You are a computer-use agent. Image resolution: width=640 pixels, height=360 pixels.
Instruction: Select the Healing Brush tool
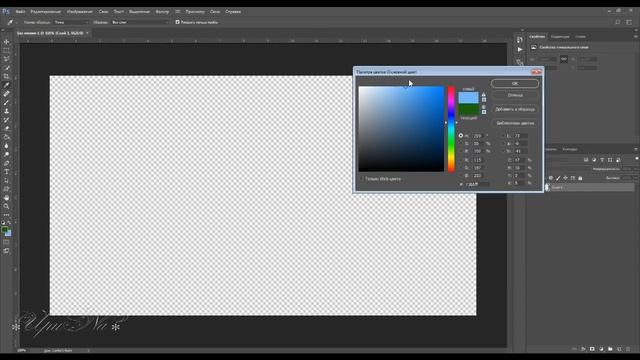7,93
